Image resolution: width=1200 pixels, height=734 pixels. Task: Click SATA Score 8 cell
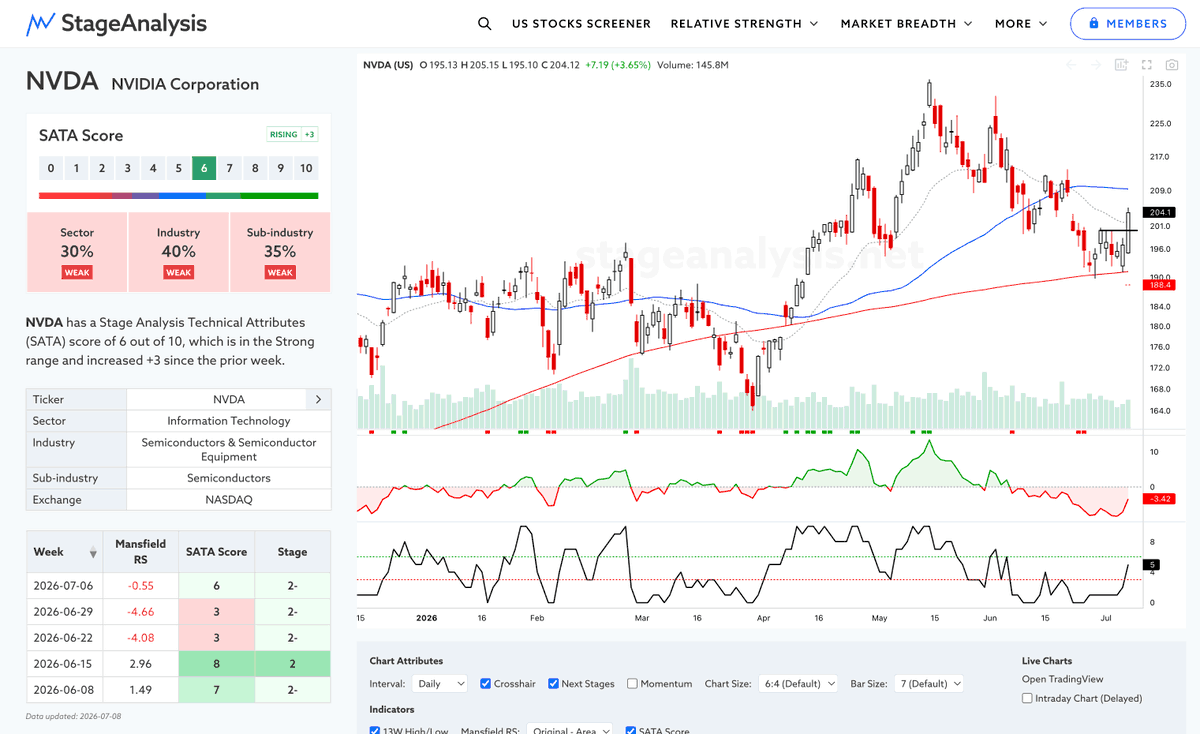[217, 662]
